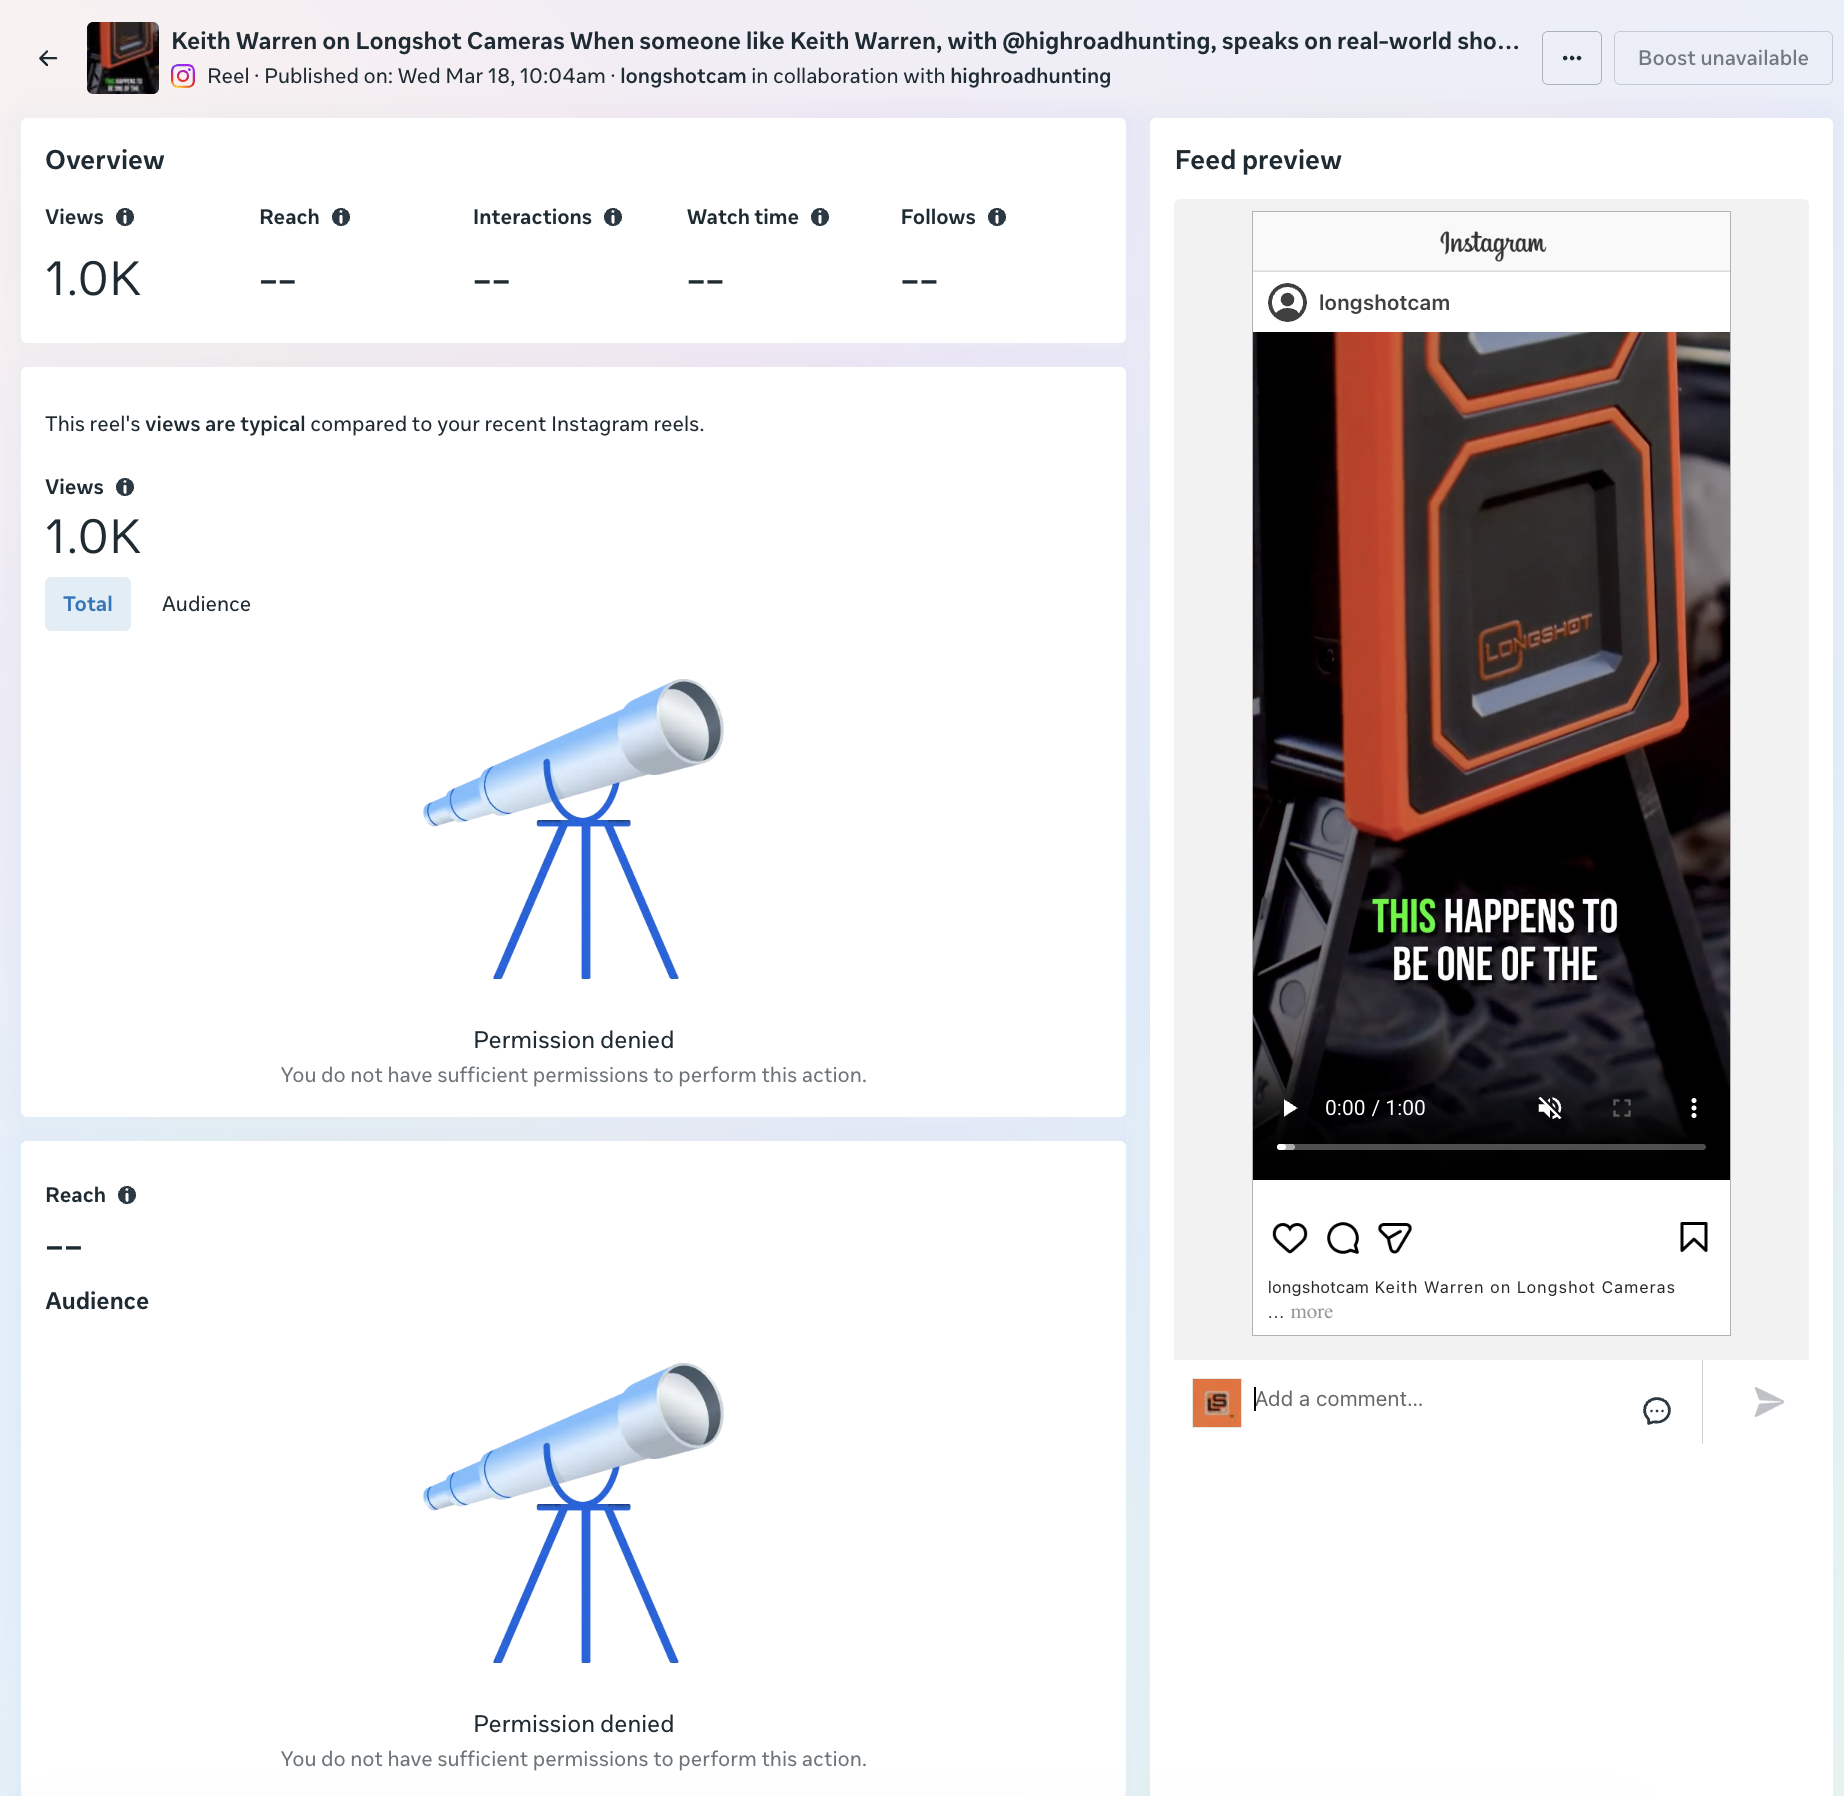Click the 0:00 / 1:00 video timestamp
Screen dimensions: 1844x1796
pyautogui.click(x=1375, y=1108)
